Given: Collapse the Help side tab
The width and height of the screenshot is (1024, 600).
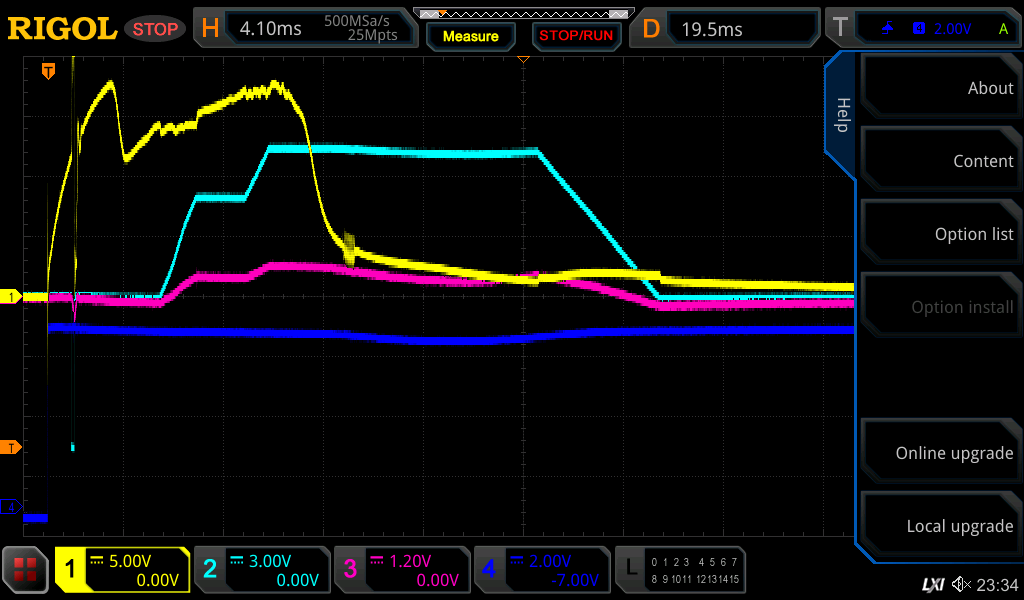Looking at the screenshot, I should pyautogui.click(x=842, y=115).
